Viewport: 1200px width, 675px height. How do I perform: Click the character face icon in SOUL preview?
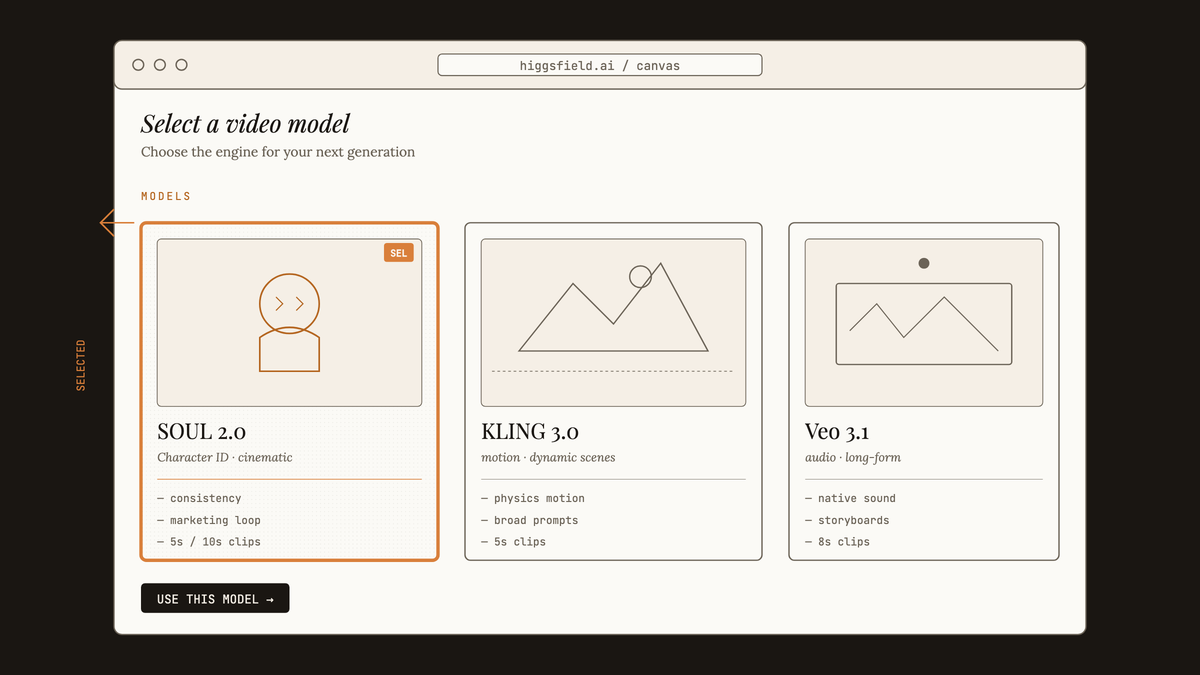coord(289,303)
